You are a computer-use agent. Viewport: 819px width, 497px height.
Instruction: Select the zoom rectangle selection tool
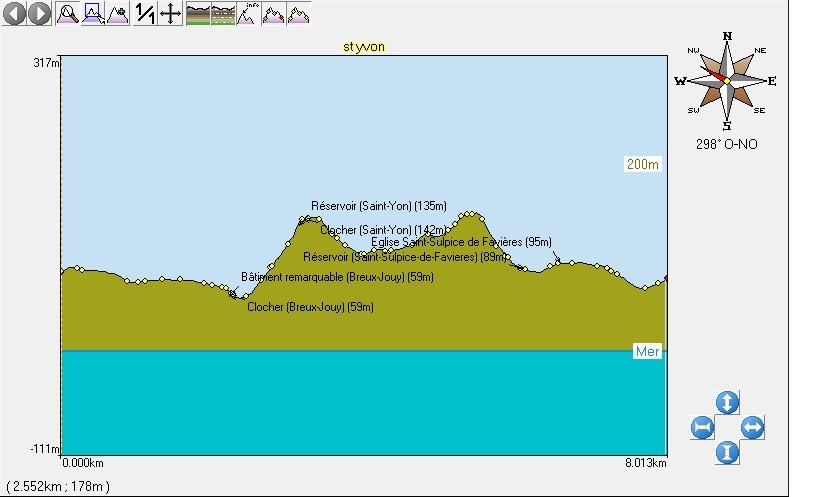coord(93,14)
